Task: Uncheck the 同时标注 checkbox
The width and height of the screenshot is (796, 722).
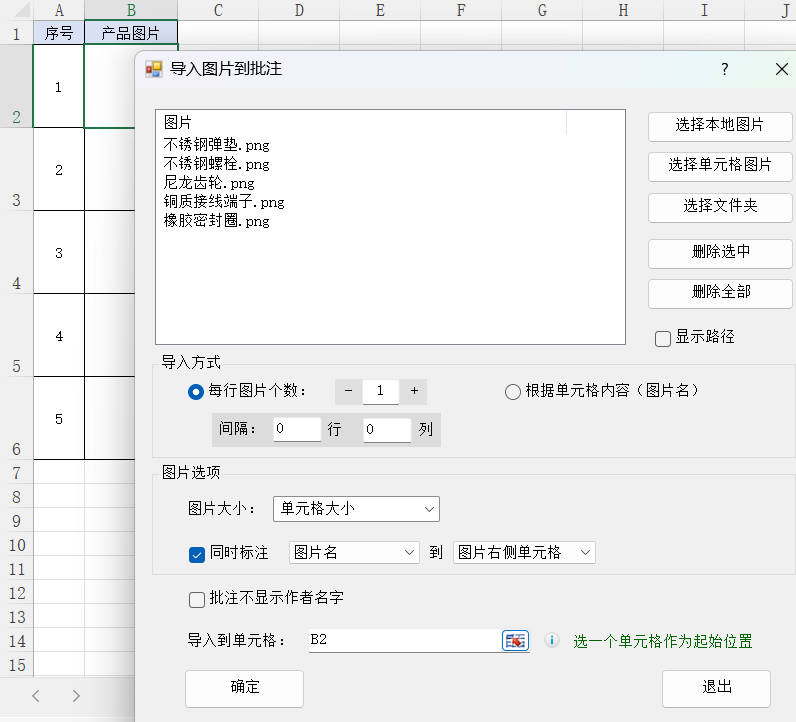Action: point(197,553)
